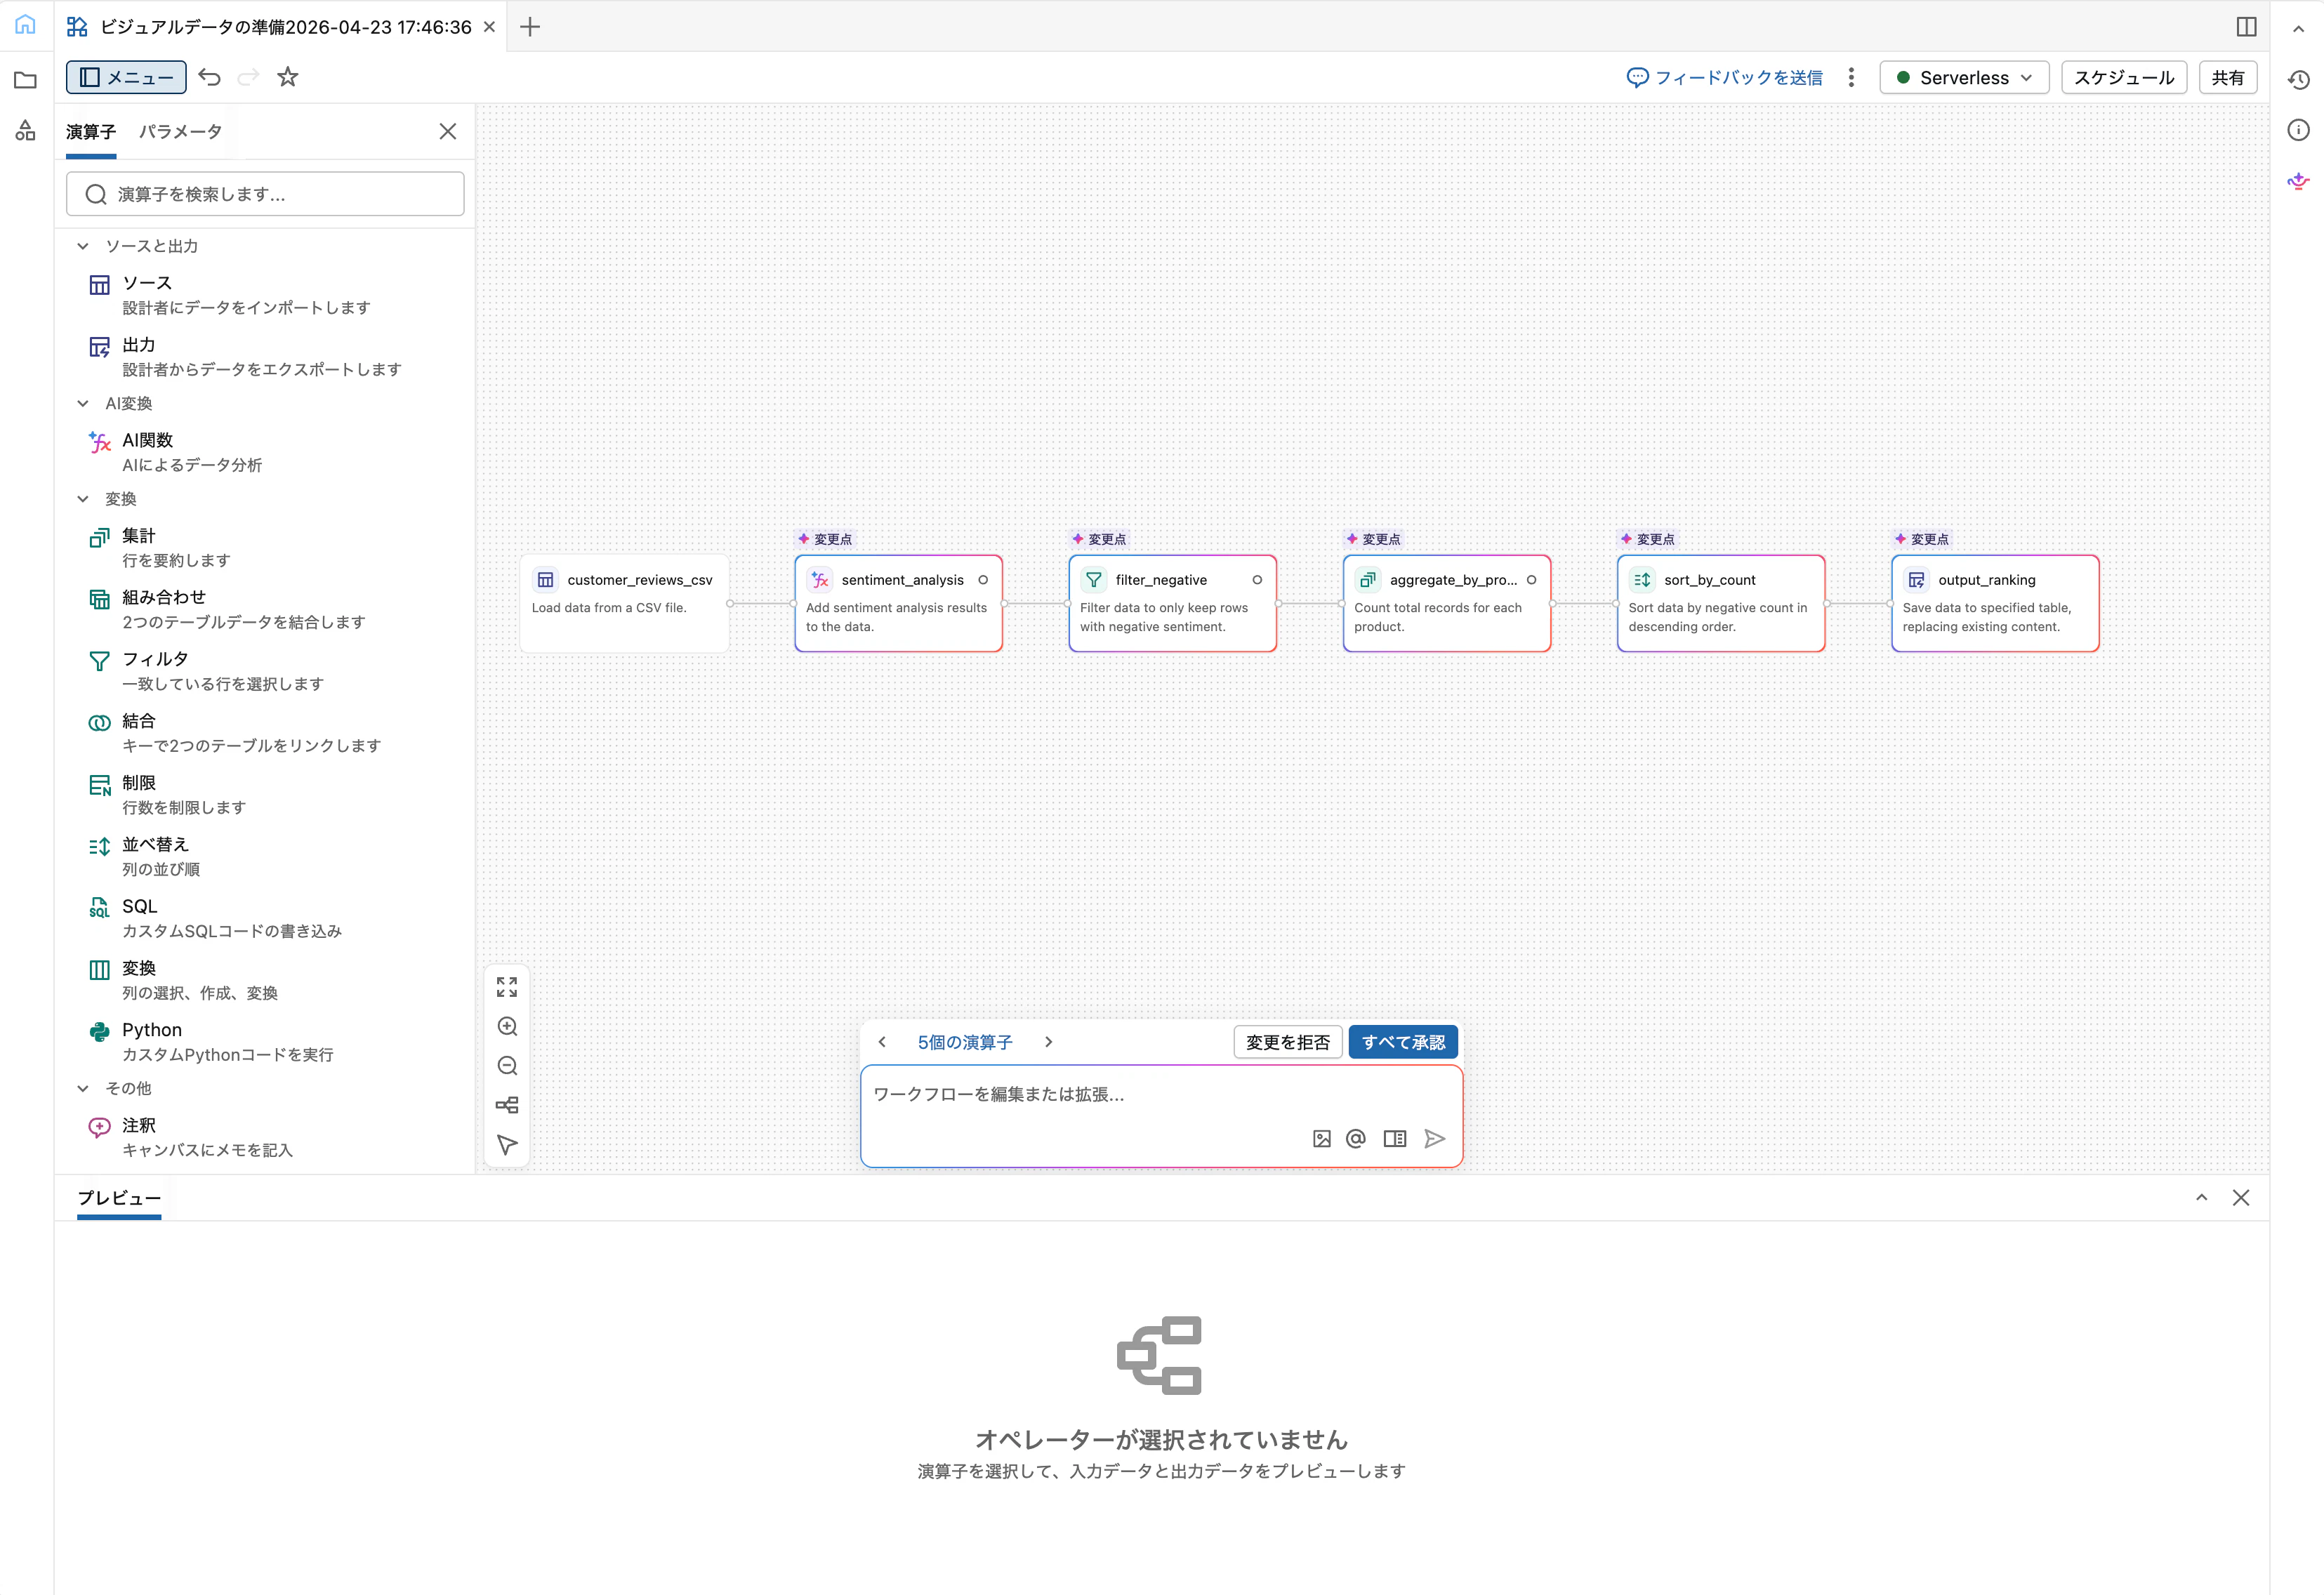Collapse the プレビュー panel with the chevron
The width and height of the screenshot is (2324, 1595).
(2202, 1197)
